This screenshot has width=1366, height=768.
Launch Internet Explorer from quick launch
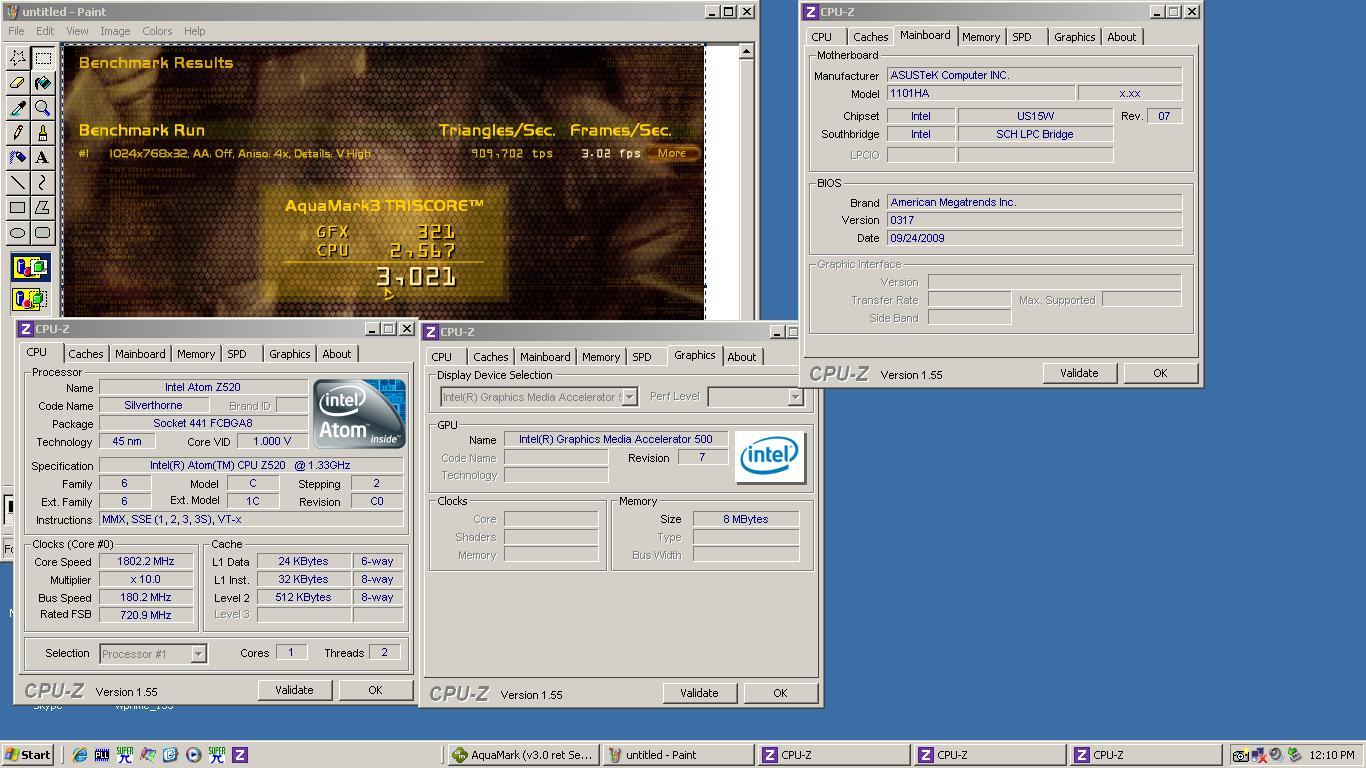tap(79, 755)
